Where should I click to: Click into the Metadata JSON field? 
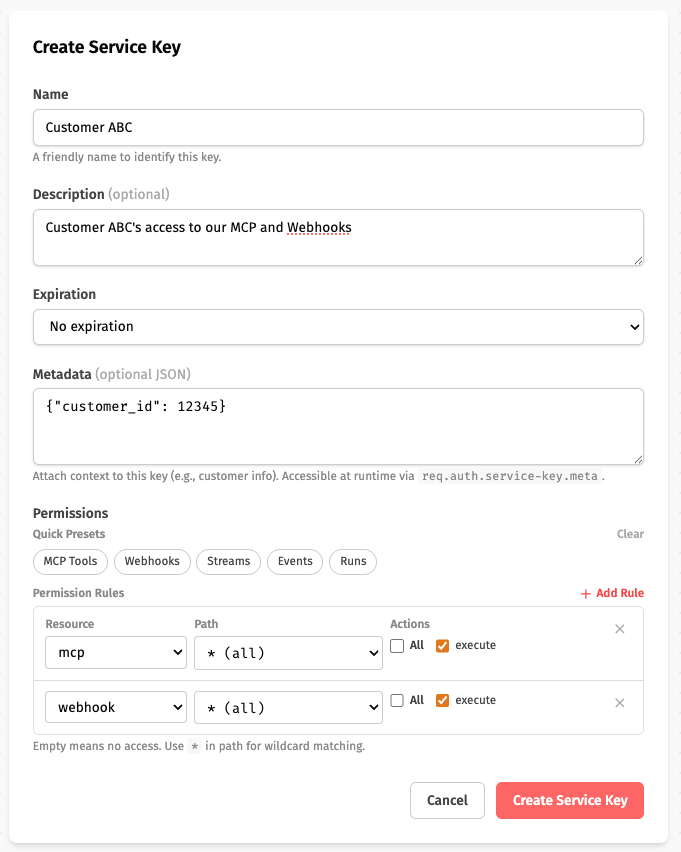click(338, 426)
